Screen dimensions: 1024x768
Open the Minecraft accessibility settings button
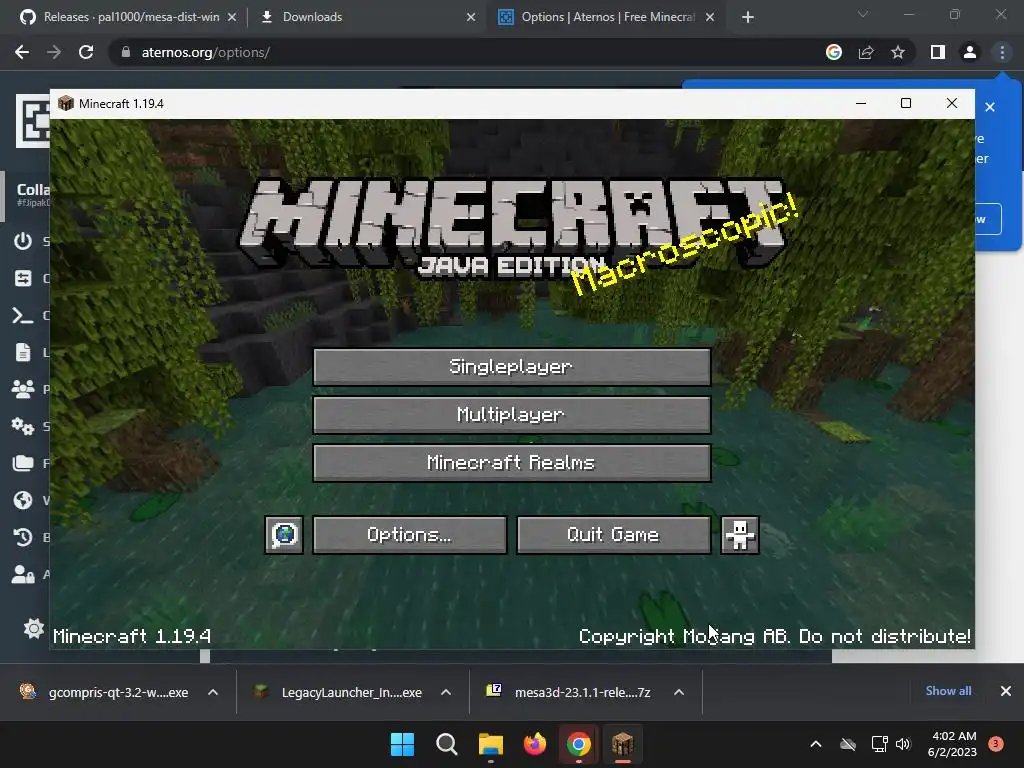pyautogui.click(x=739, y=535)
